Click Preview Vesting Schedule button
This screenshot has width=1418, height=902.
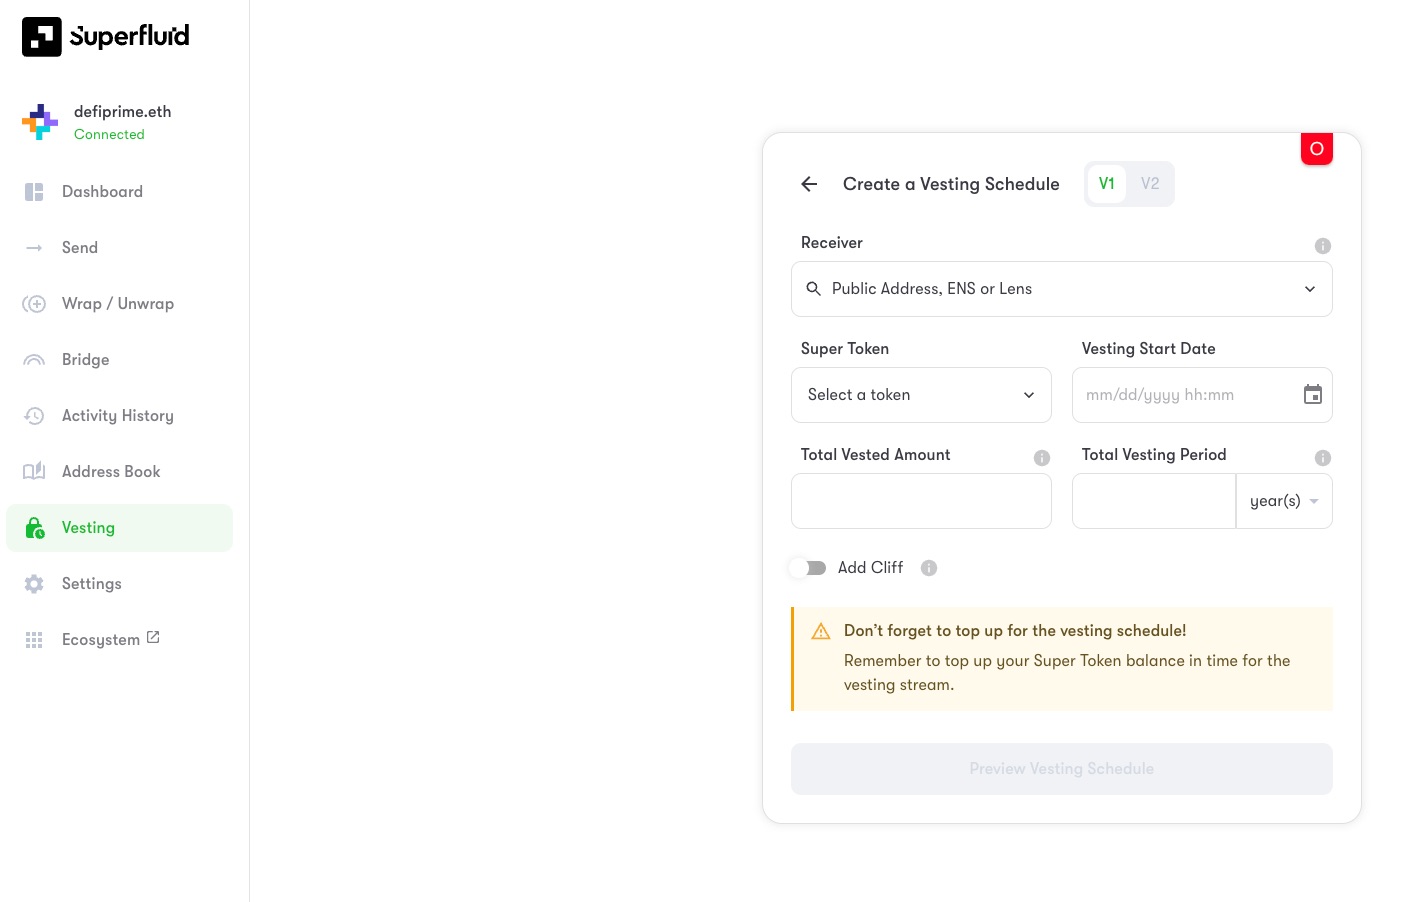1061,769
